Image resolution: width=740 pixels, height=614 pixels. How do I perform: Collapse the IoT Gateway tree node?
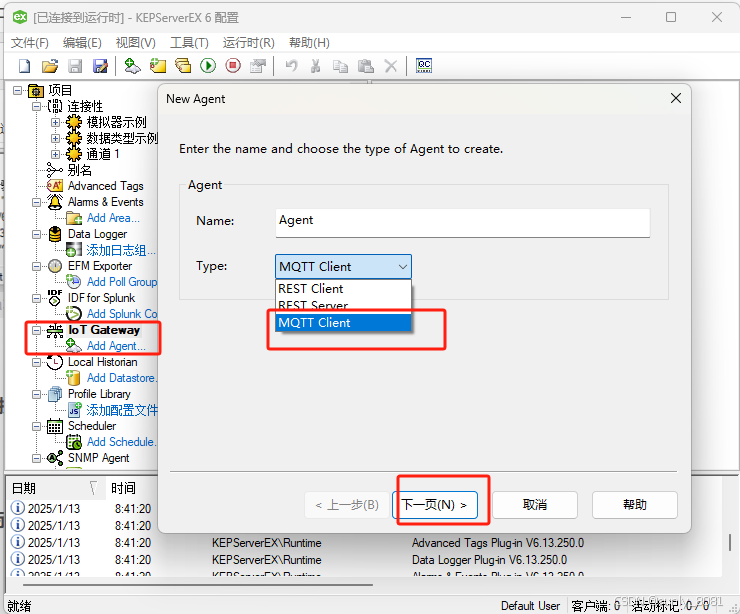pyautogui.click(x=36, y=330)
